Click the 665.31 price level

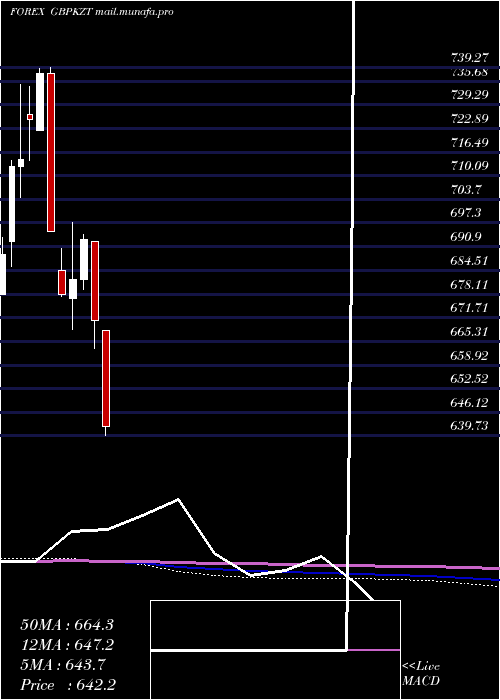[469, 332]
